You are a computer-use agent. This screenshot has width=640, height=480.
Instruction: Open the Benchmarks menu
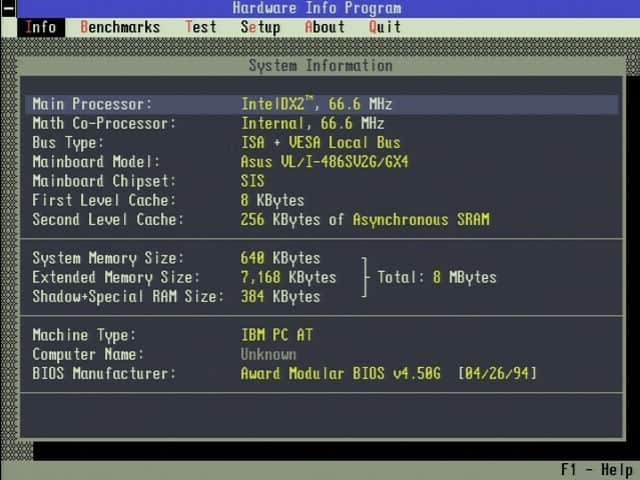coord(120,27)
